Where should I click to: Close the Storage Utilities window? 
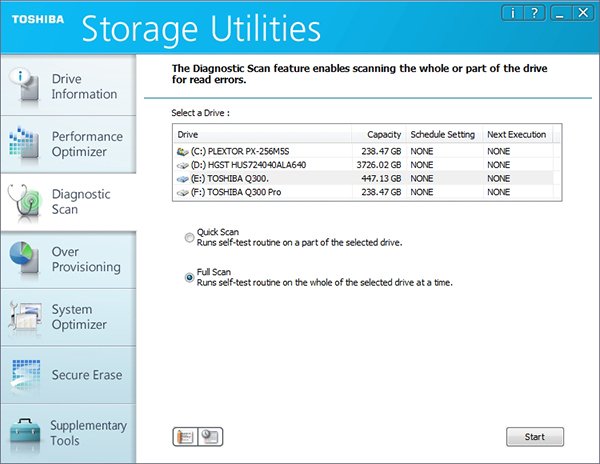pos(583,13)
